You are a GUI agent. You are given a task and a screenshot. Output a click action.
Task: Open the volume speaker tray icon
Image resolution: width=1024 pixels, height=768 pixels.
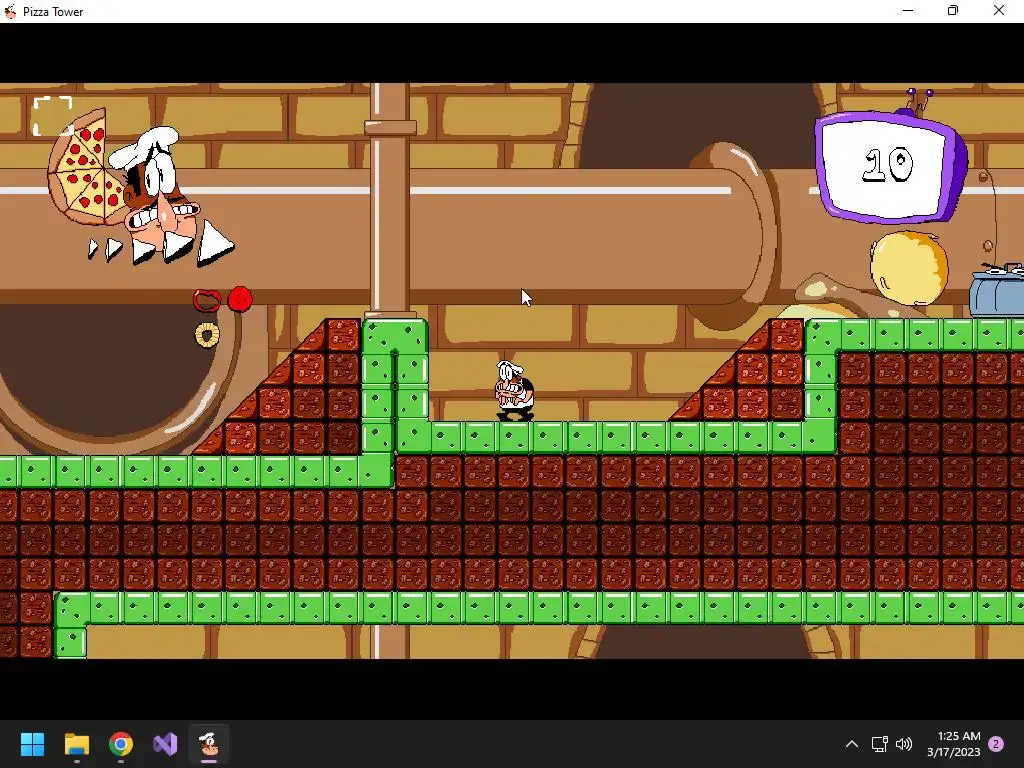(904, 744)
